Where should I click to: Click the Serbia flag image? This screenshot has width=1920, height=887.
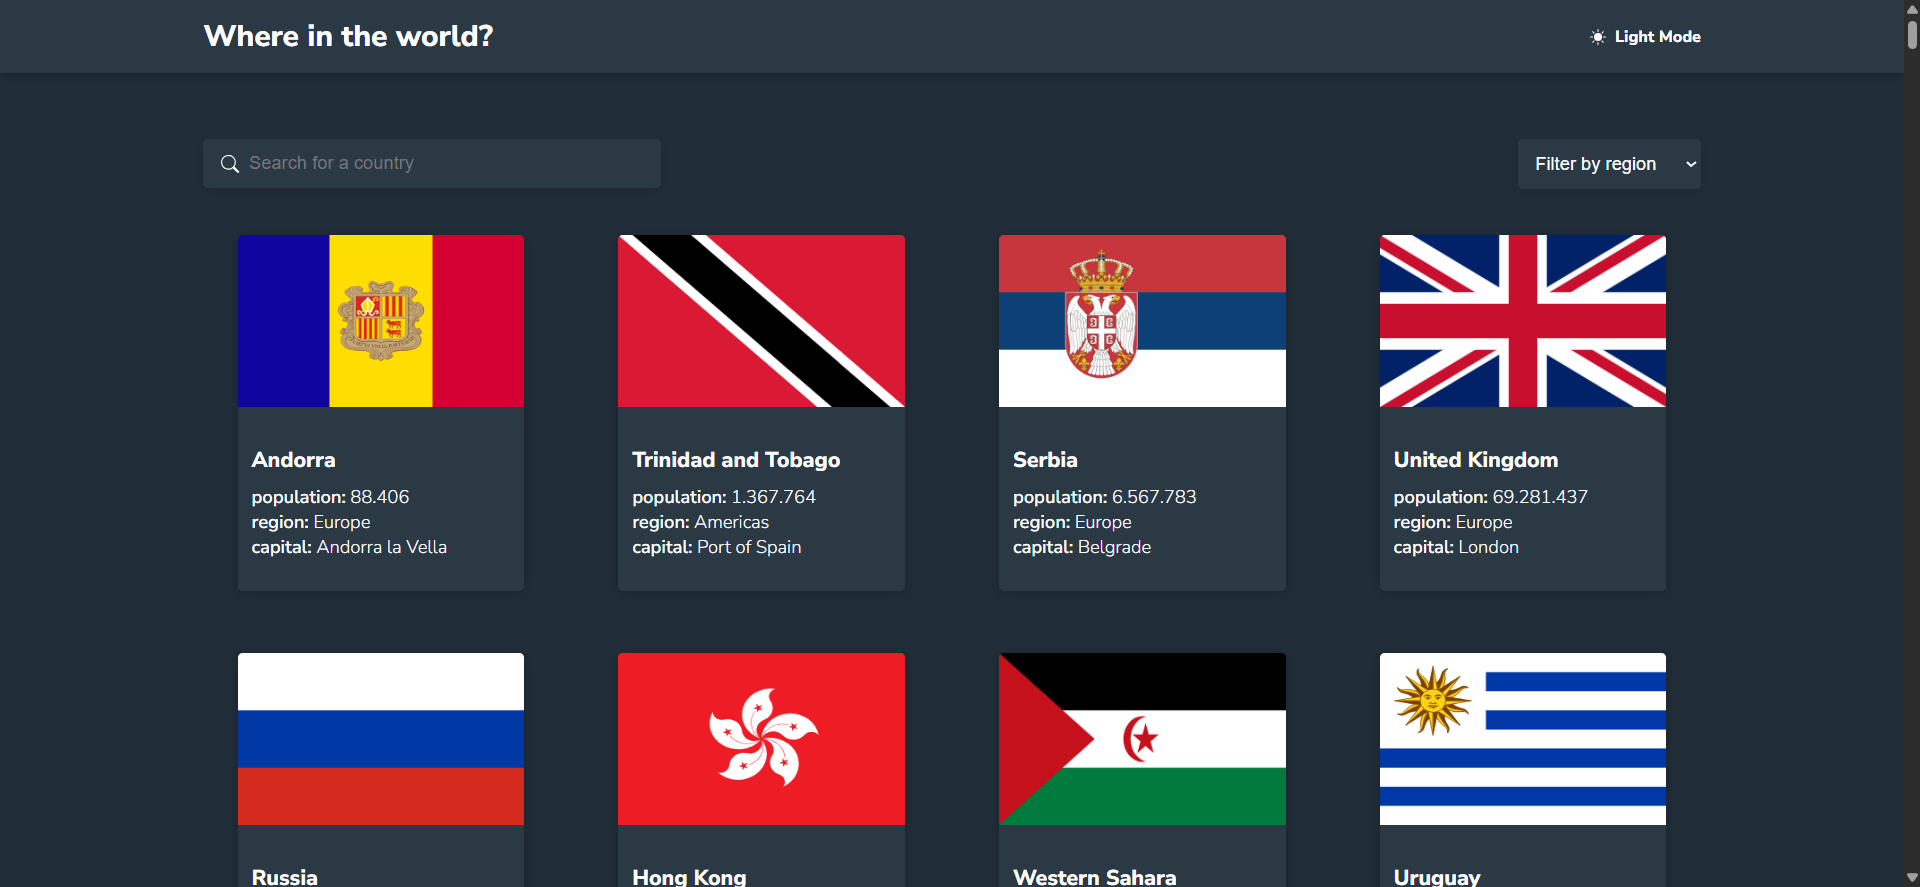[1142, 321]
